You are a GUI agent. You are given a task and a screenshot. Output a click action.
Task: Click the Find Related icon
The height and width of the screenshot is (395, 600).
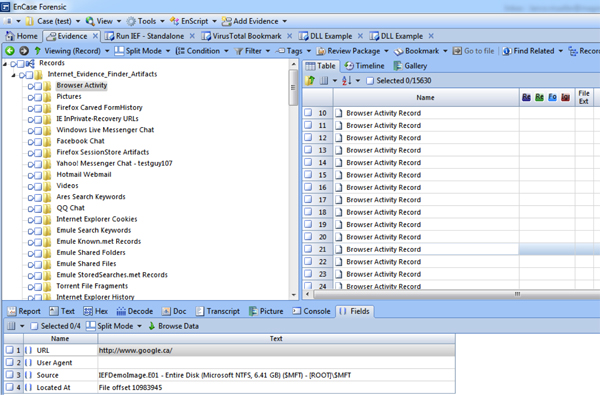[x=507, y=51]
